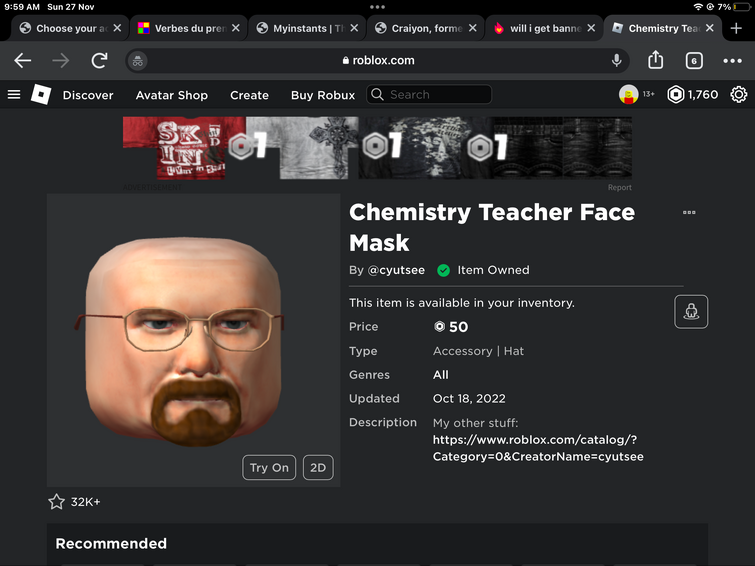Click the browser forward arrow
The width and height of the screenshot is (755, 566).
coord(61,61)
